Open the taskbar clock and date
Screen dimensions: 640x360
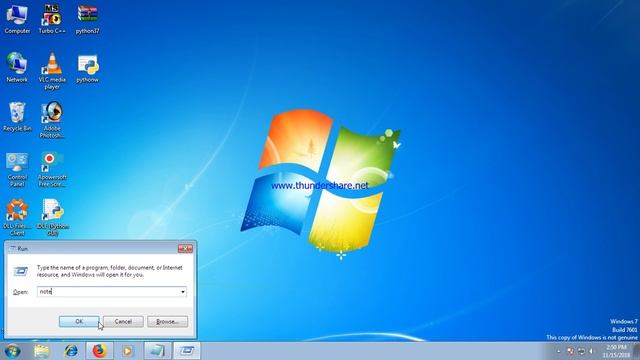[616, 351]
